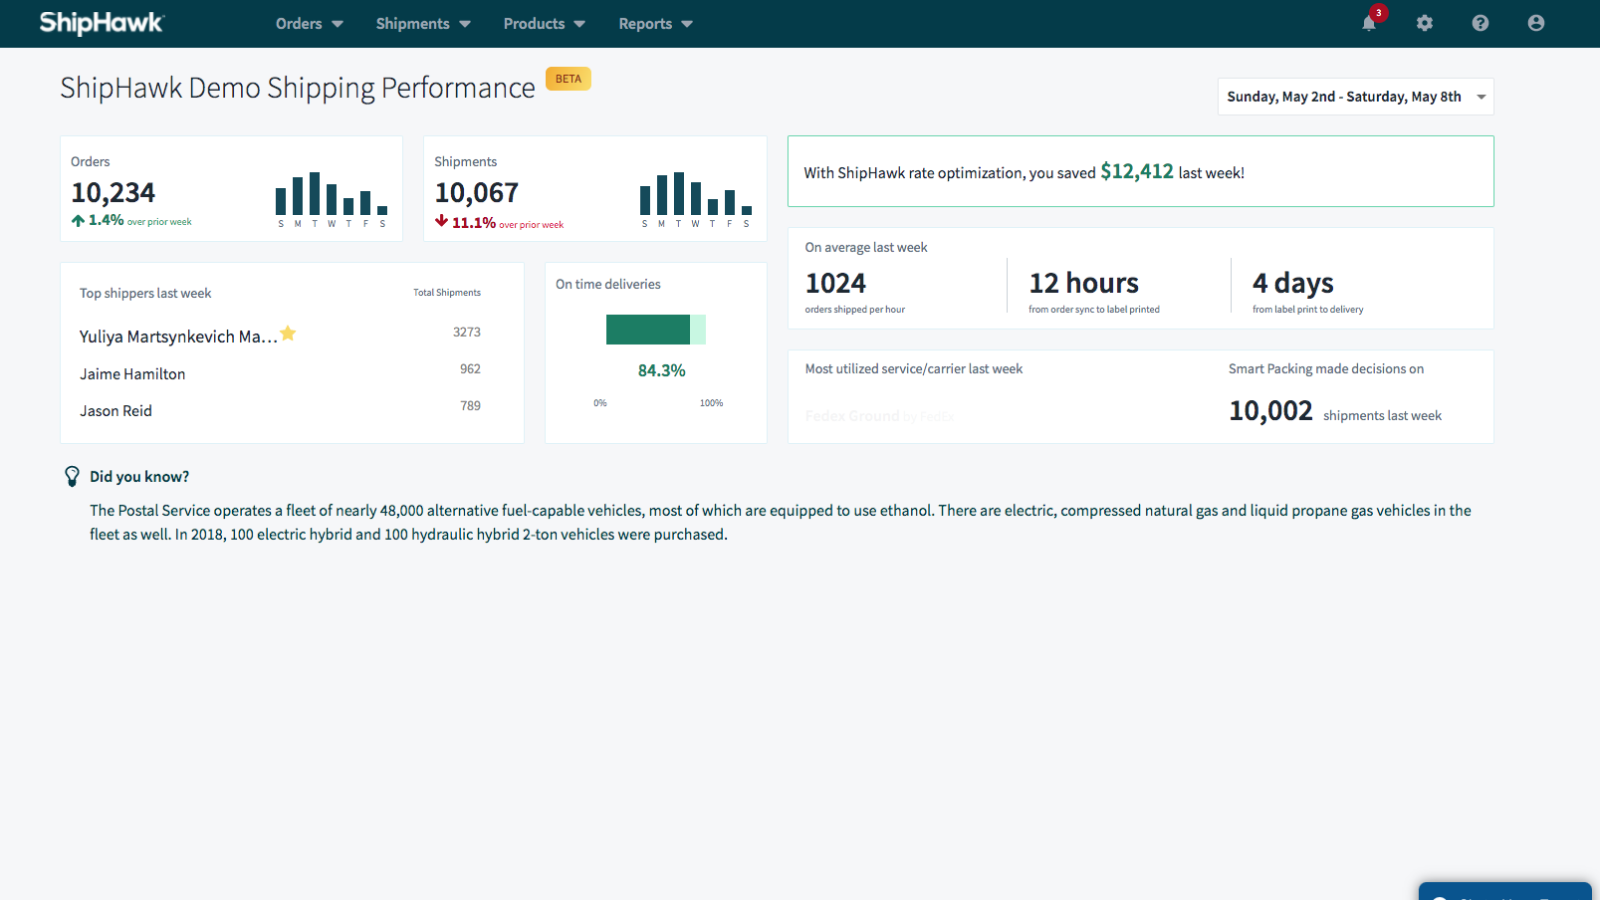Click the Shipments weekly bar chart
This screenshot has width=1600, height=900.
coord(695,199)
